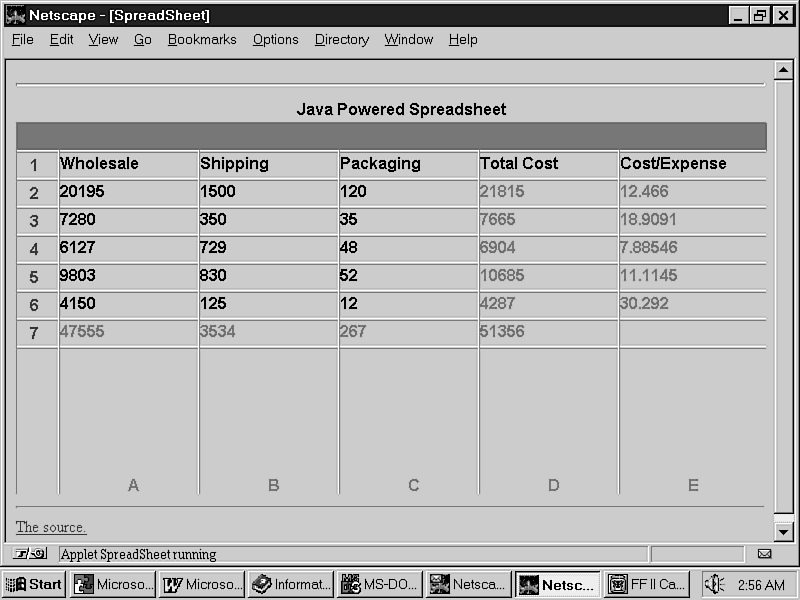
Task: Click the Netscape icon in title bar
Action: 15,15
